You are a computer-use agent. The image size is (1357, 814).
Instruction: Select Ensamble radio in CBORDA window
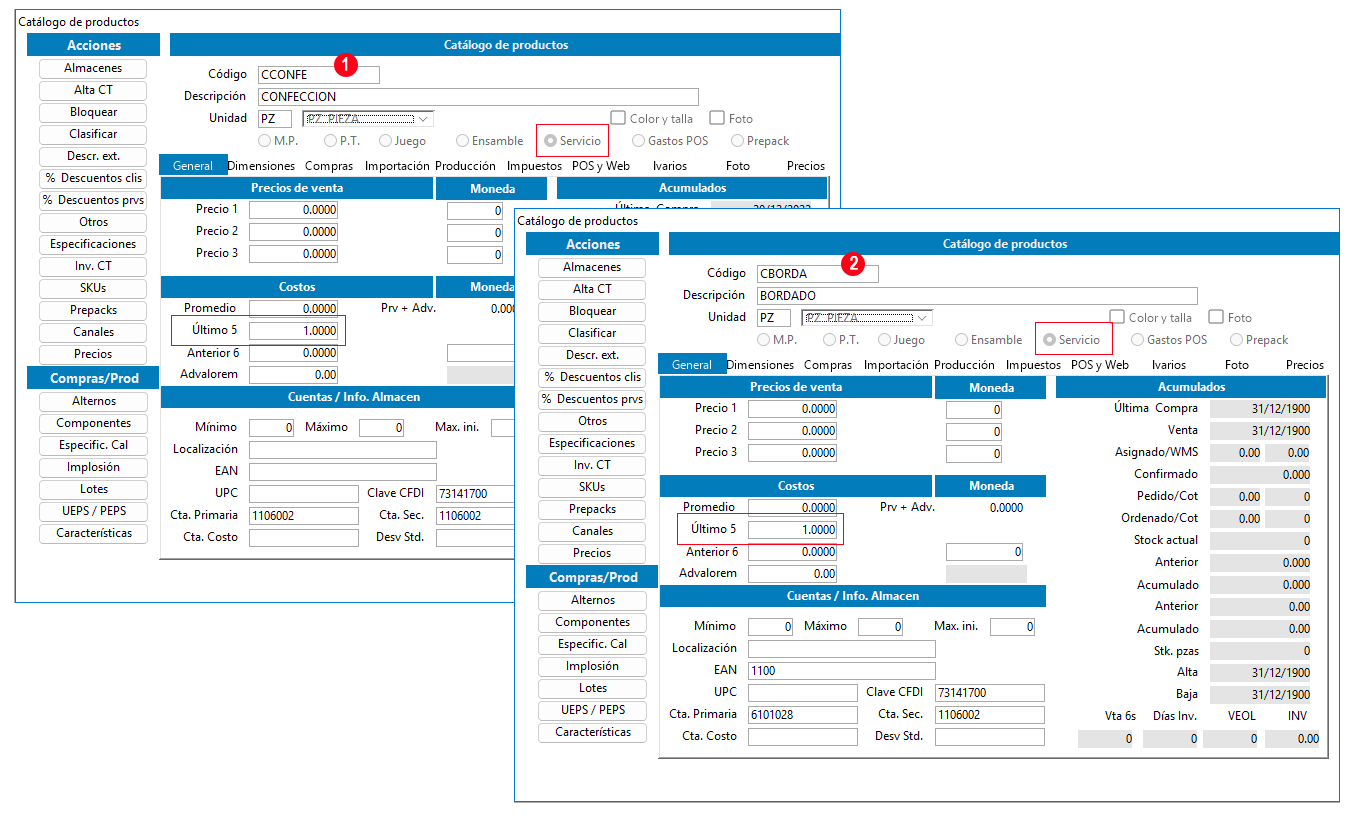coord(961,340)
